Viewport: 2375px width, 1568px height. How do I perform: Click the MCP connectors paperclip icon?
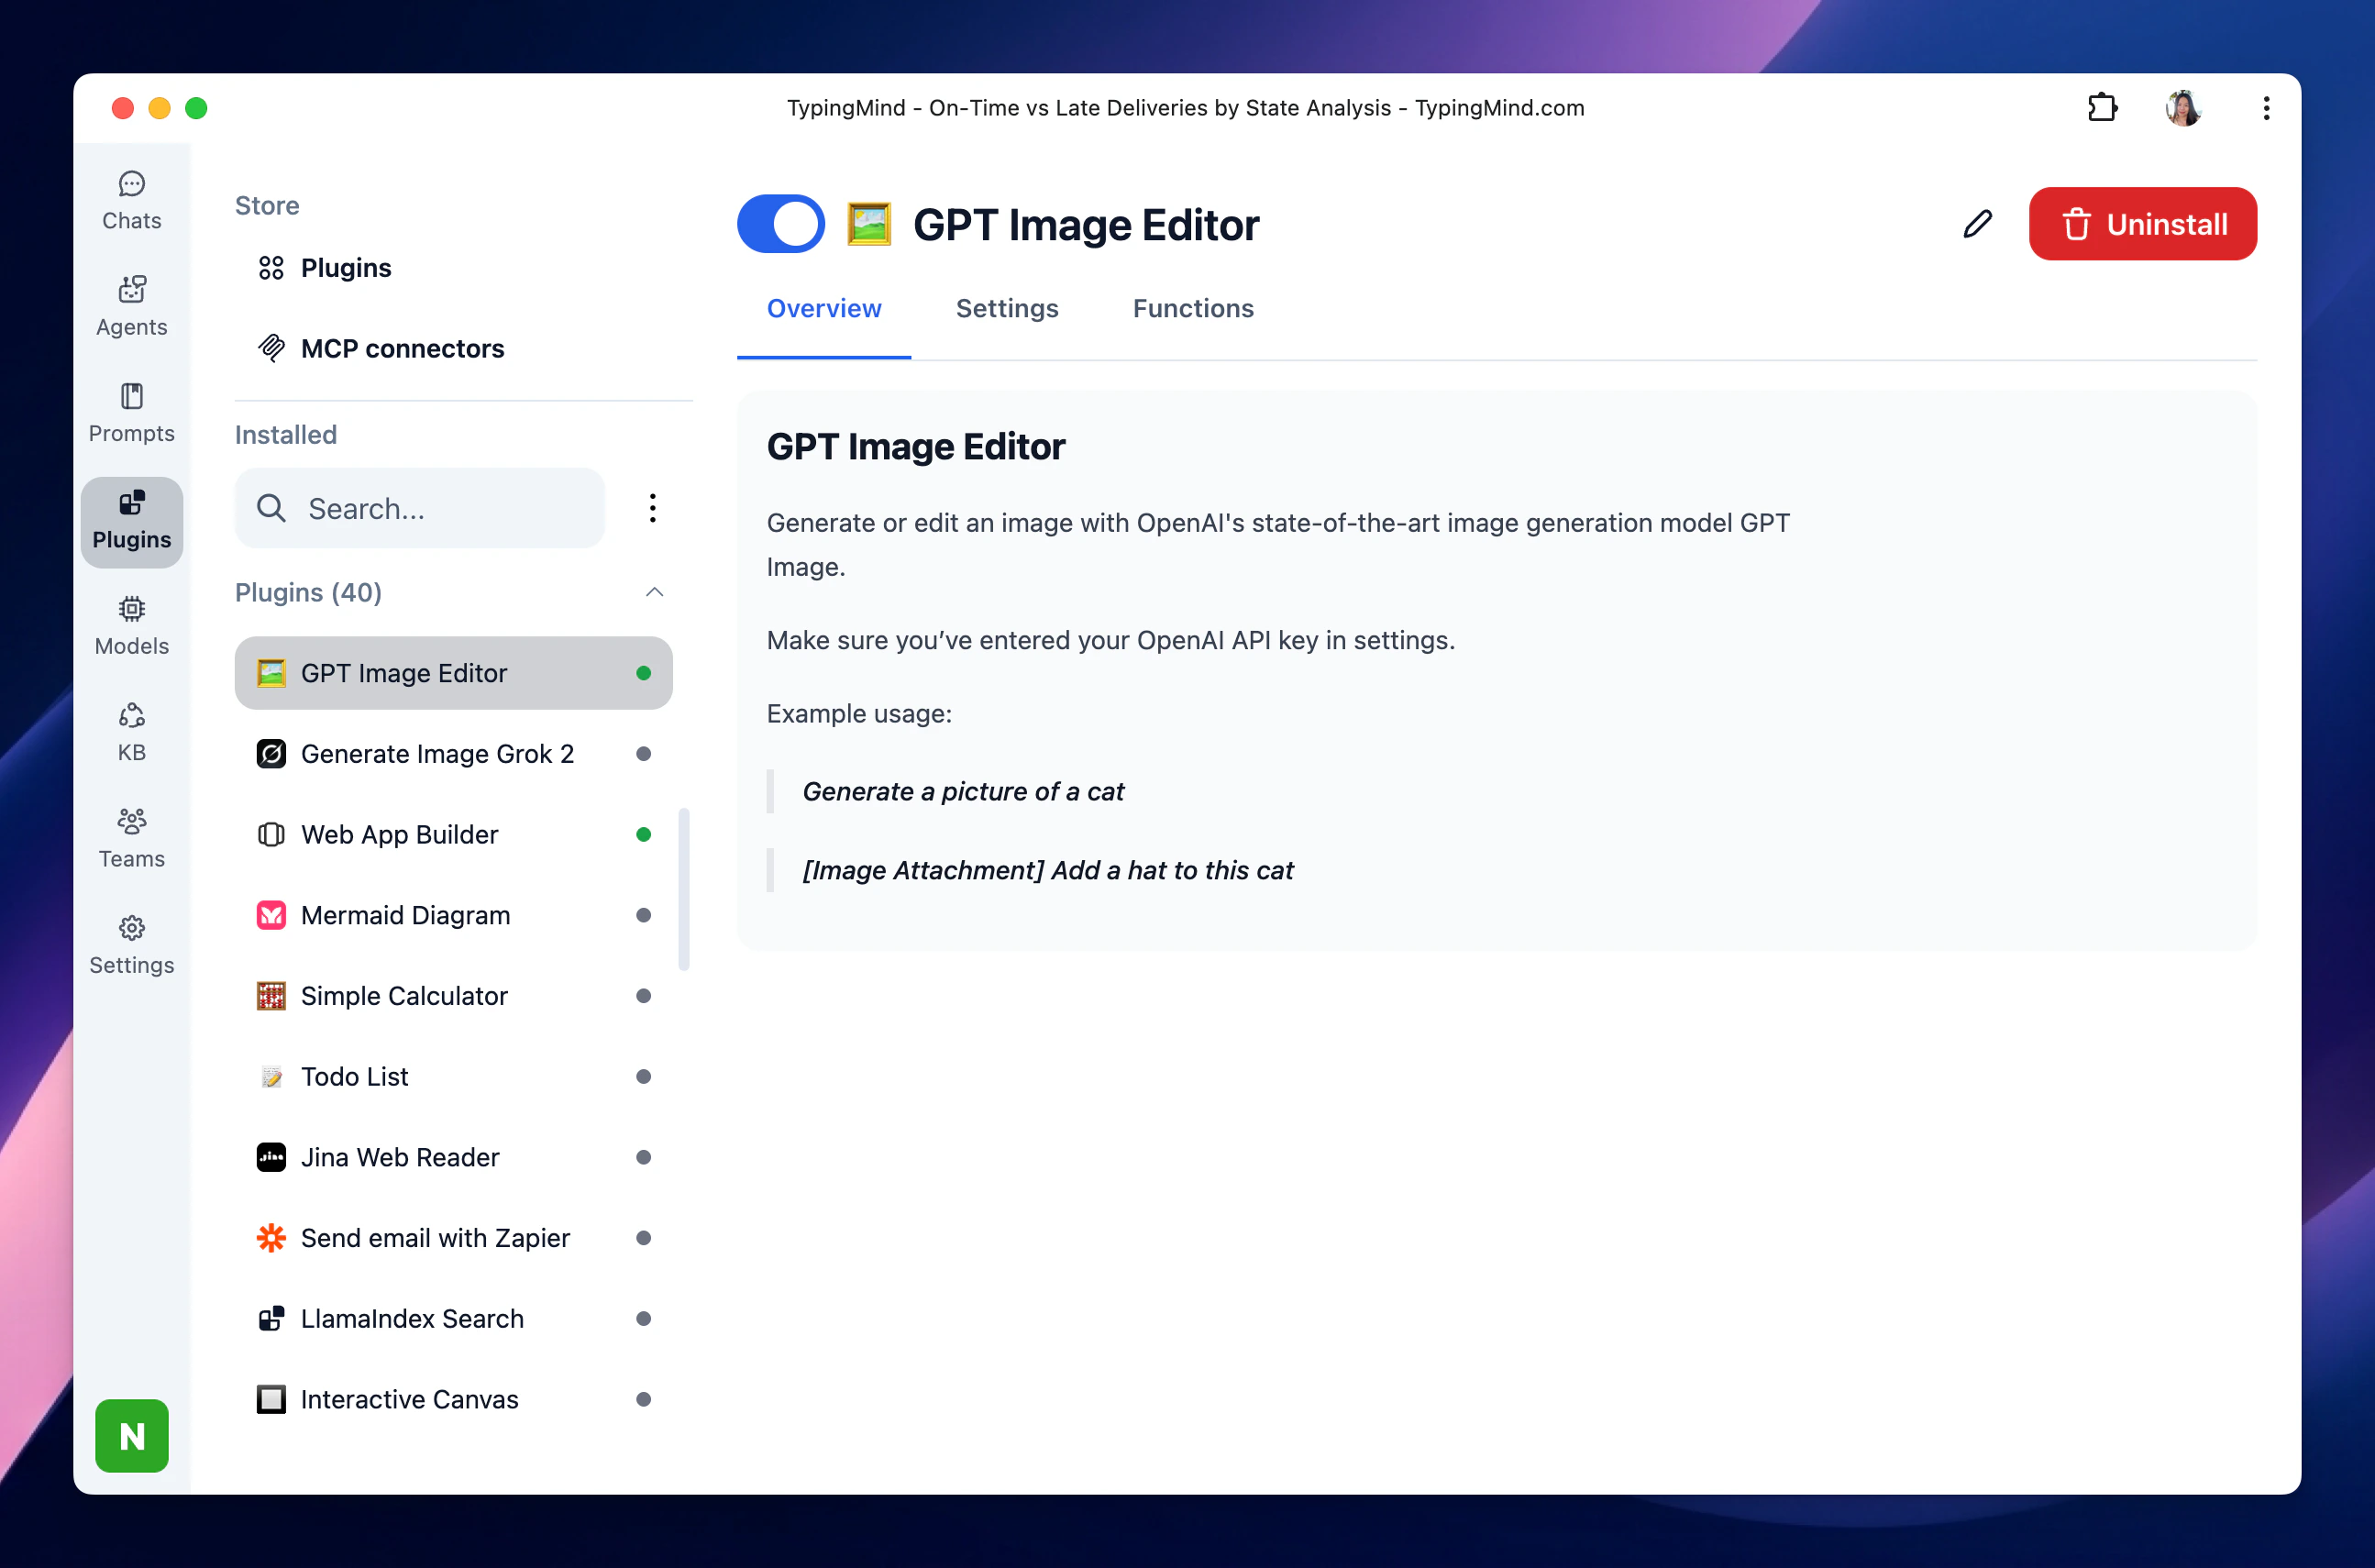pos(271,348)
